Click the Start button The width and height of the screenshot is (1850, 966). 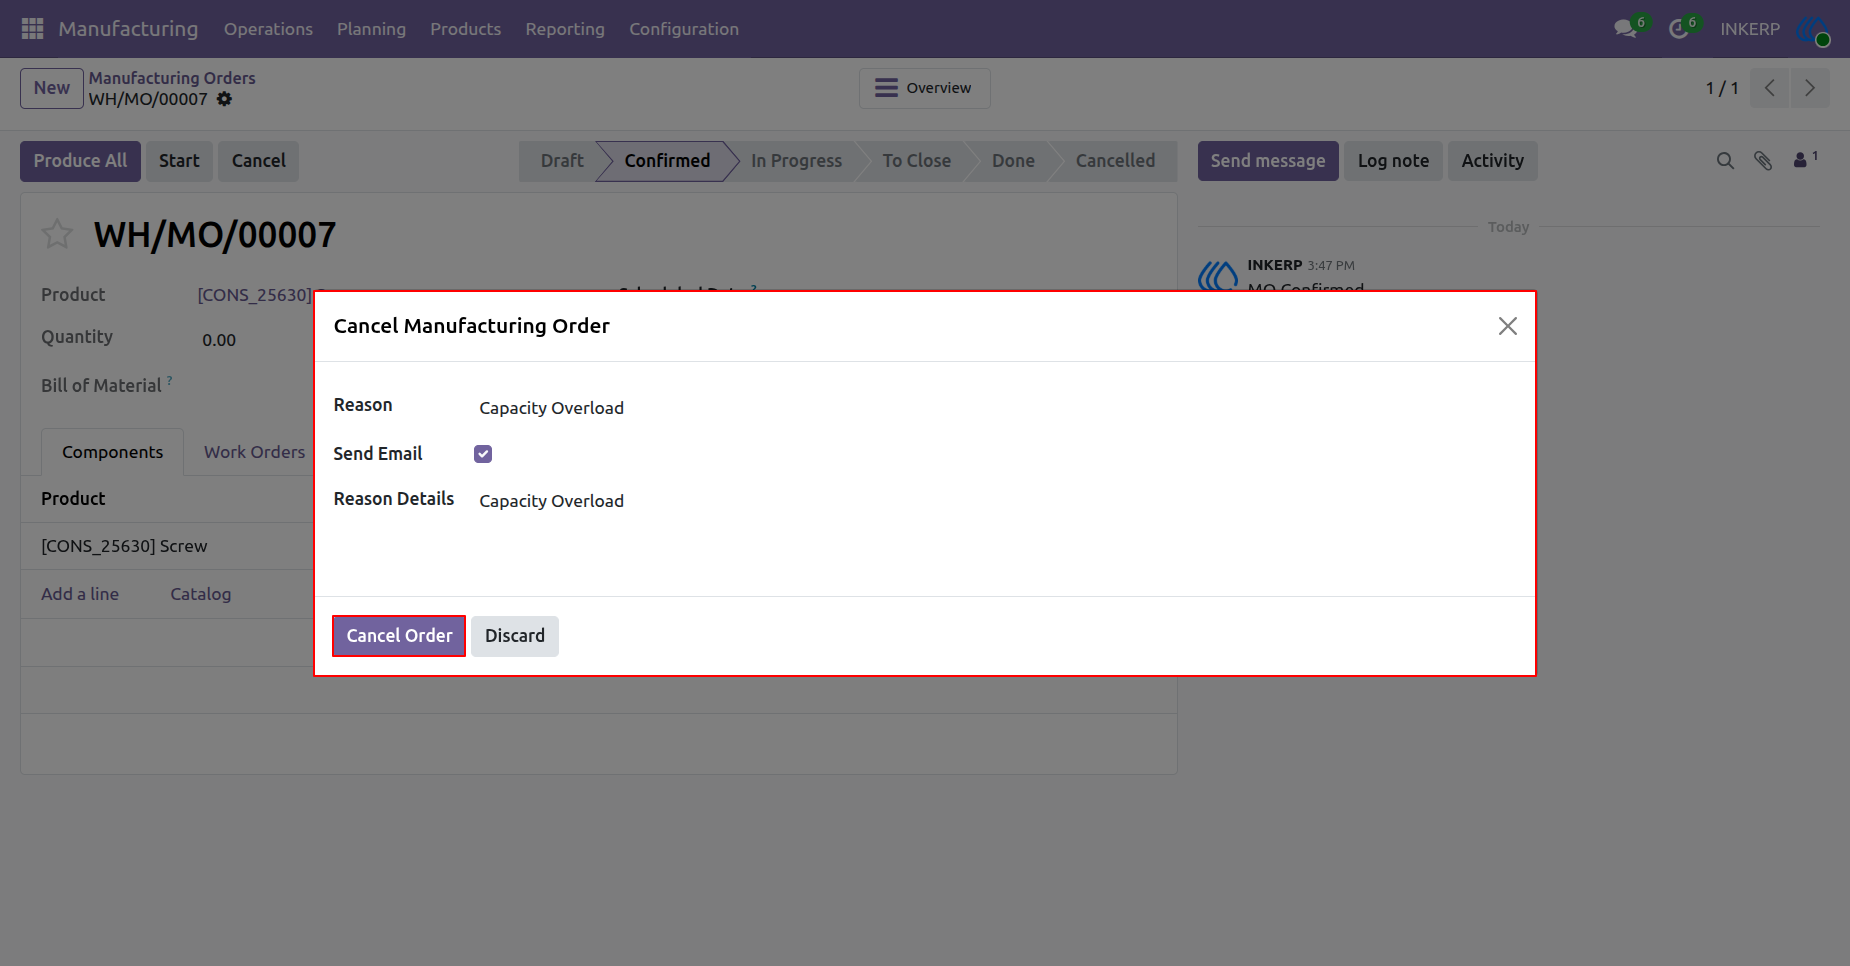[x=179, y=161]
